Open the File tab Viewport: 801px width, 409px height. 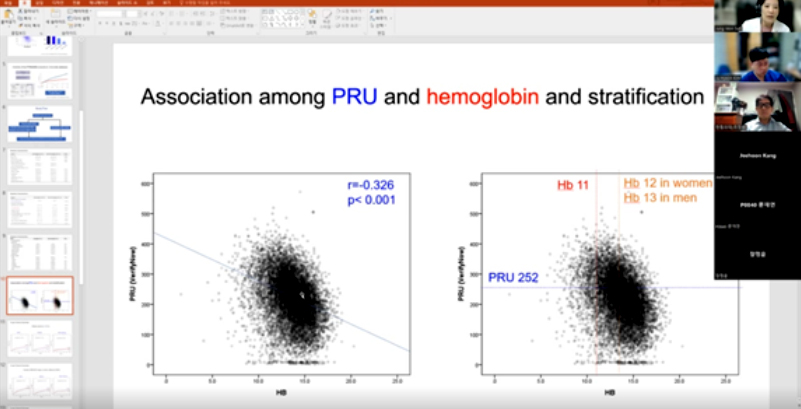(8, 3)
